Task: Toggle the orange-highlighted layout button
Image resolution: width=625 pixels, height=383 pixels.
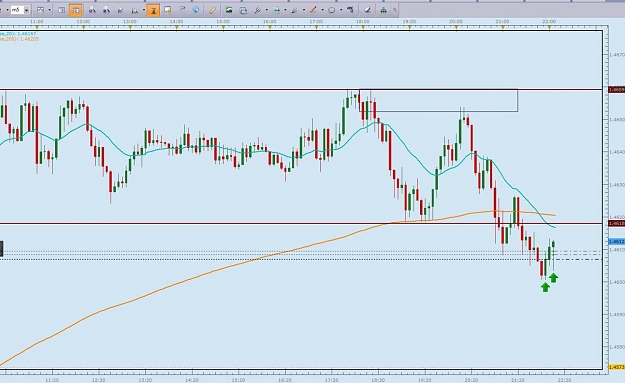Action: coord(75,10)
